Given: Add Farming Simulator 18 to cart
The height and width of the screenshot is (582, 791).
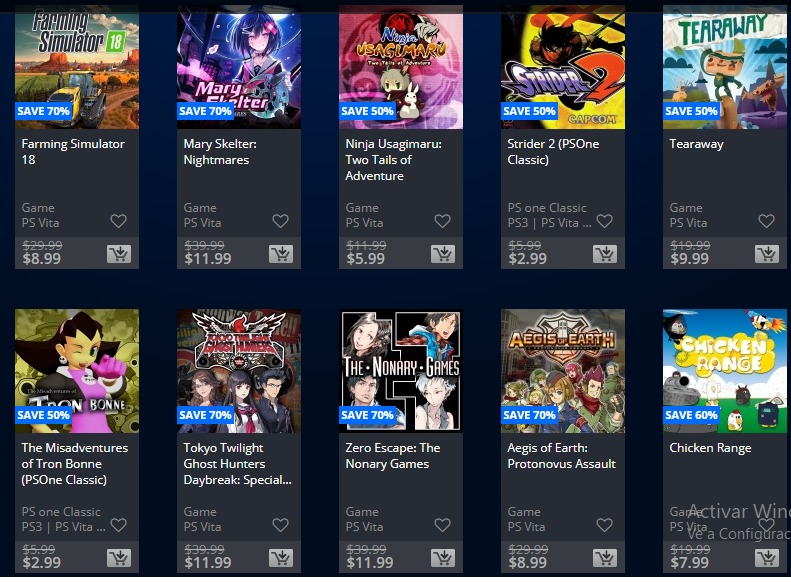Looking at the screenshot, I should (x=119, y=254).
